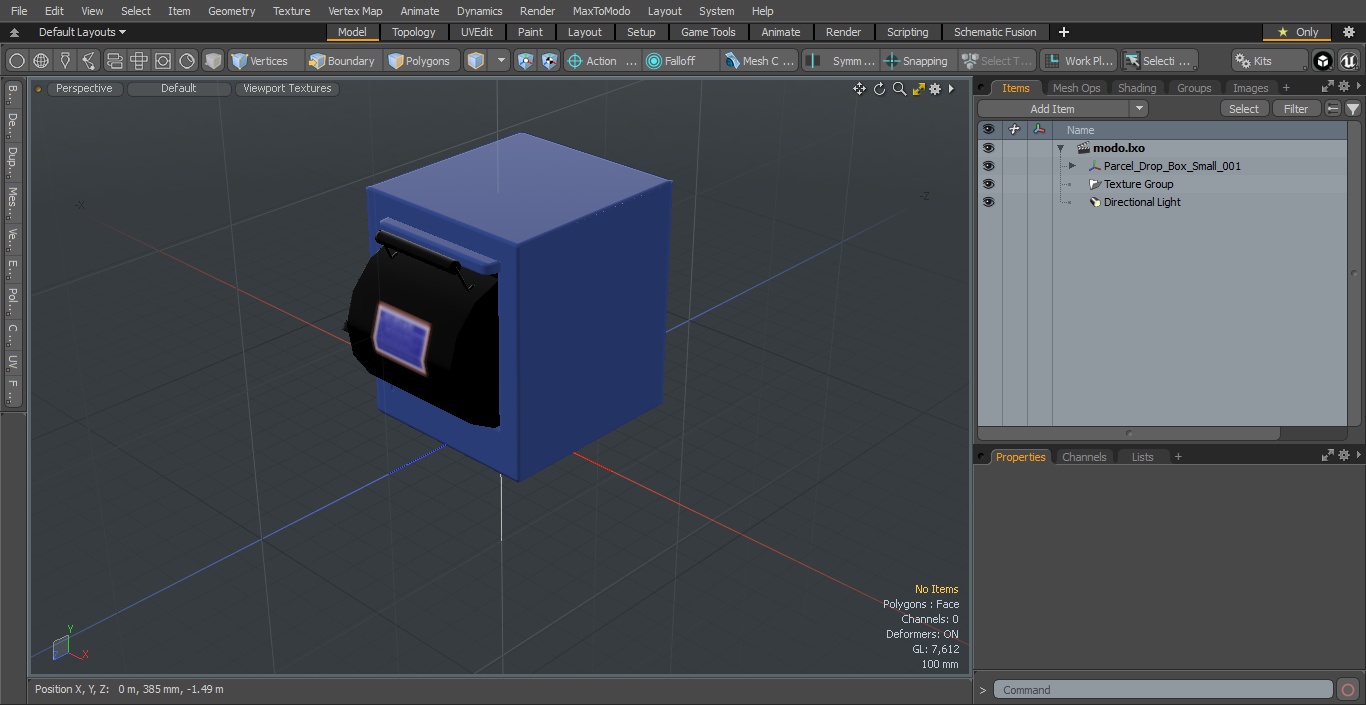Click the Filter button in Items panel

coord(1296,109)
